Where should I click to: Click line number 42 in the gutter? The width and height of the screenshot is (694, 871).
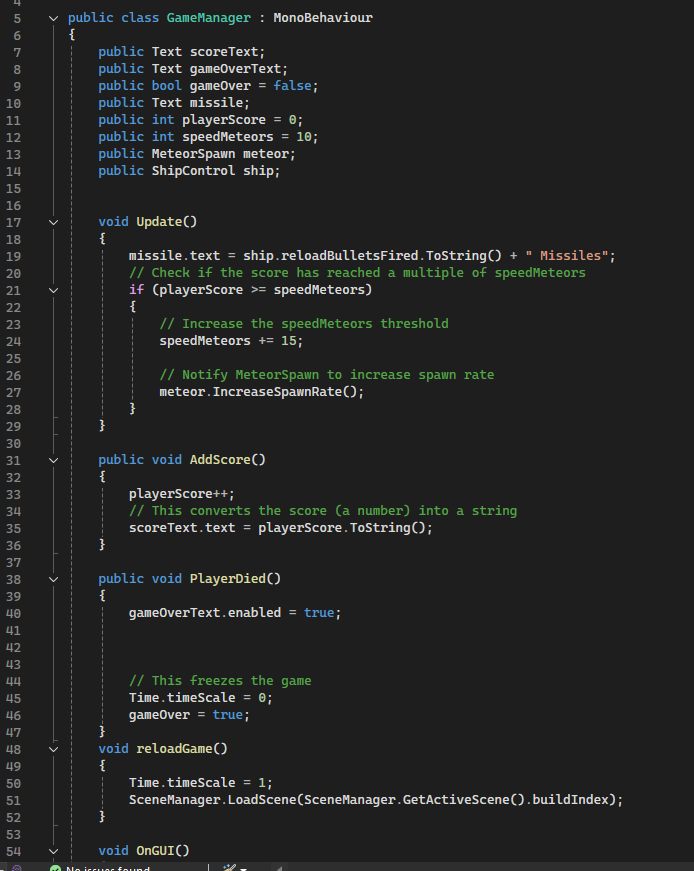coord(13,647)
